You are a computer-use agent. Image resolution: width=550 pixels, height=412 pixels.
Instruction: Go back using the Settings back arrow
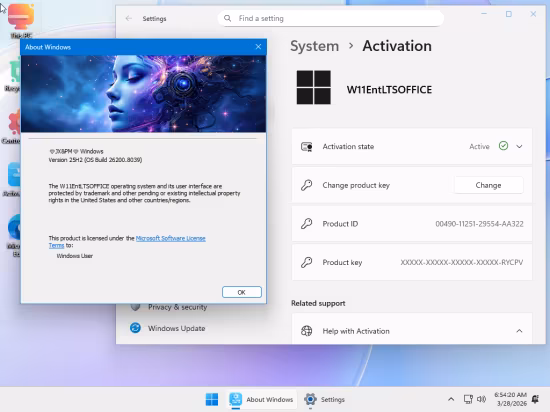[x=129, y=18]
